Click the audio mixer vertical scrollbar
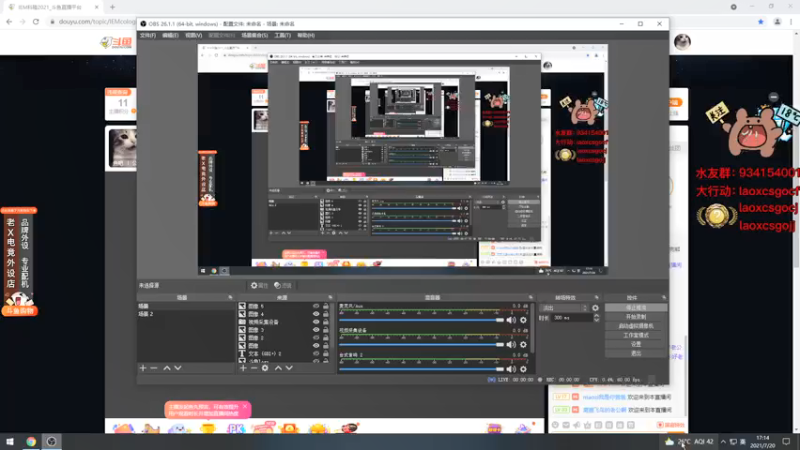Screen dimensions: 800x450 pos(533,328)
